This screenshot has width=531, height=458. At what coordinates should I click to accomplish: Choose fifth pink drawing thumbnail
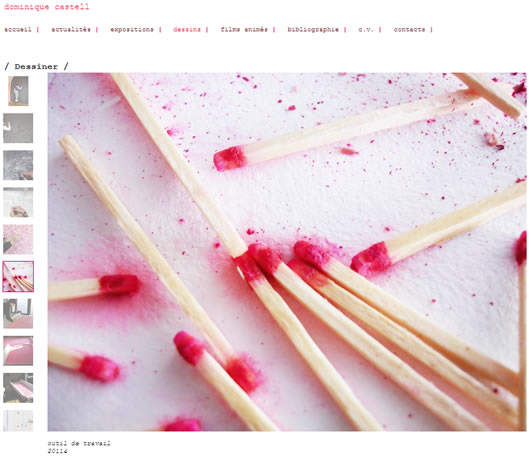[x=18, y=239]
